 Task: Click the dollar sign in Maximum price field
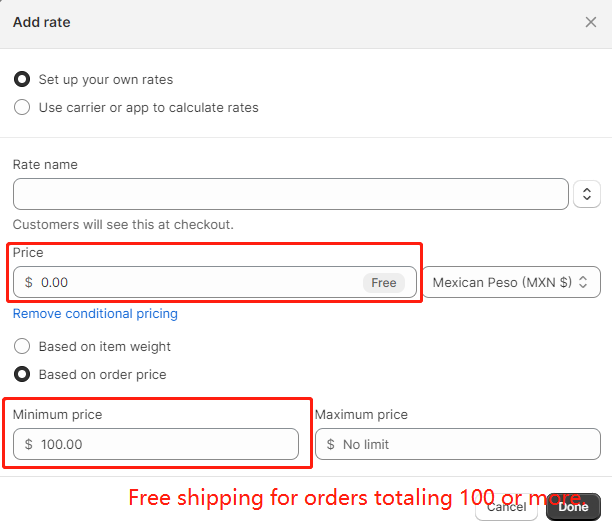coord(331,444)
